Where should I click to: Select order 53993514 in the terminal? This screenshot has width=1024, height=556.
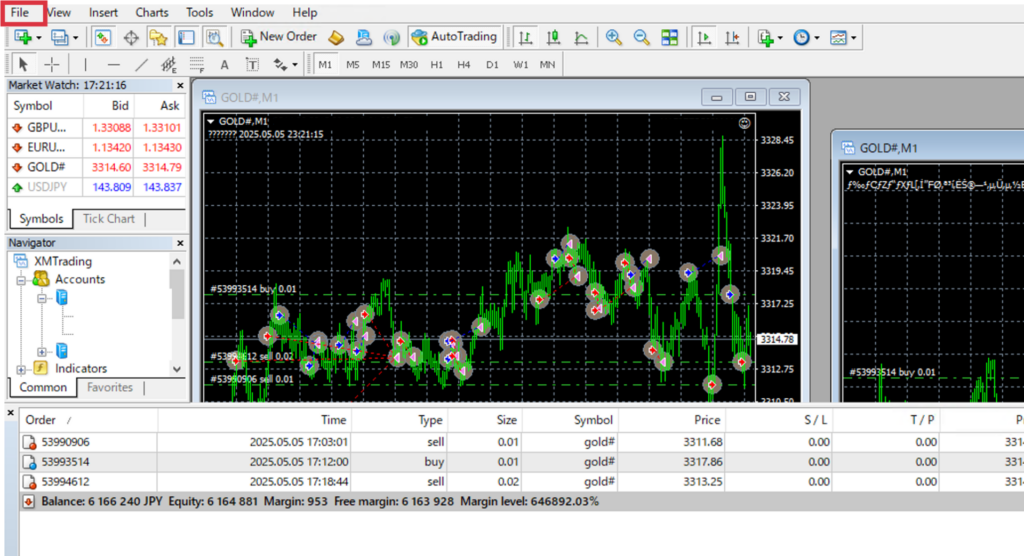(520, 462)
